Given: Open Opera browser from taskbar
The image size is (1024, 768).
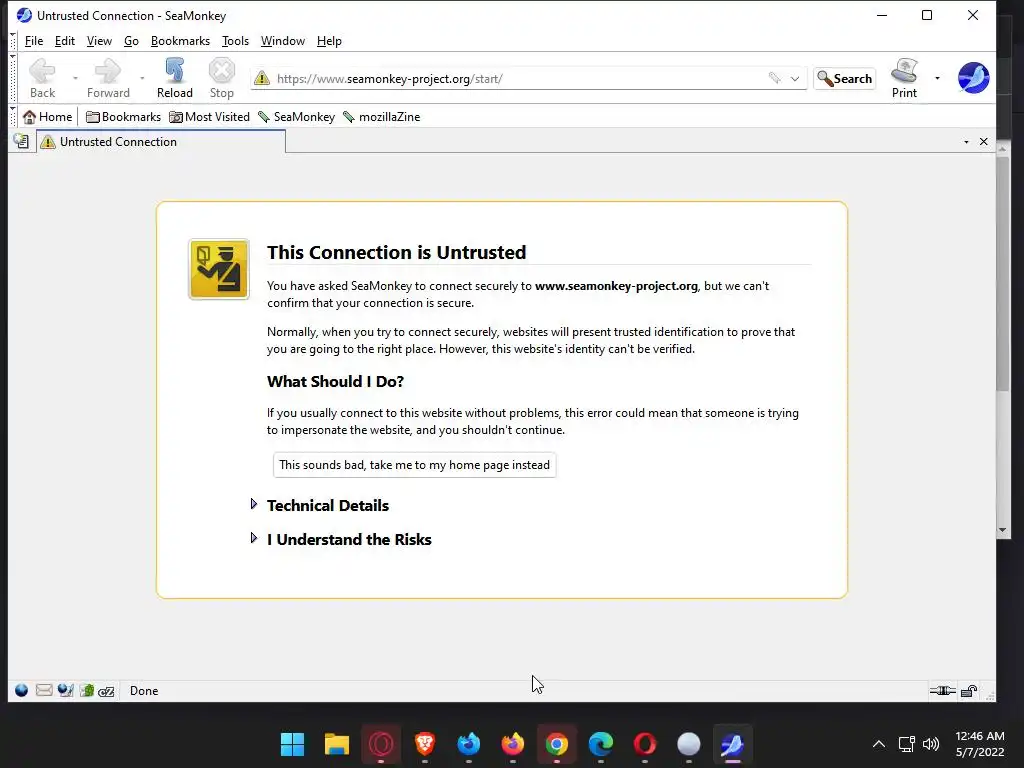Looking at the screenshot, I should point(645,744).
